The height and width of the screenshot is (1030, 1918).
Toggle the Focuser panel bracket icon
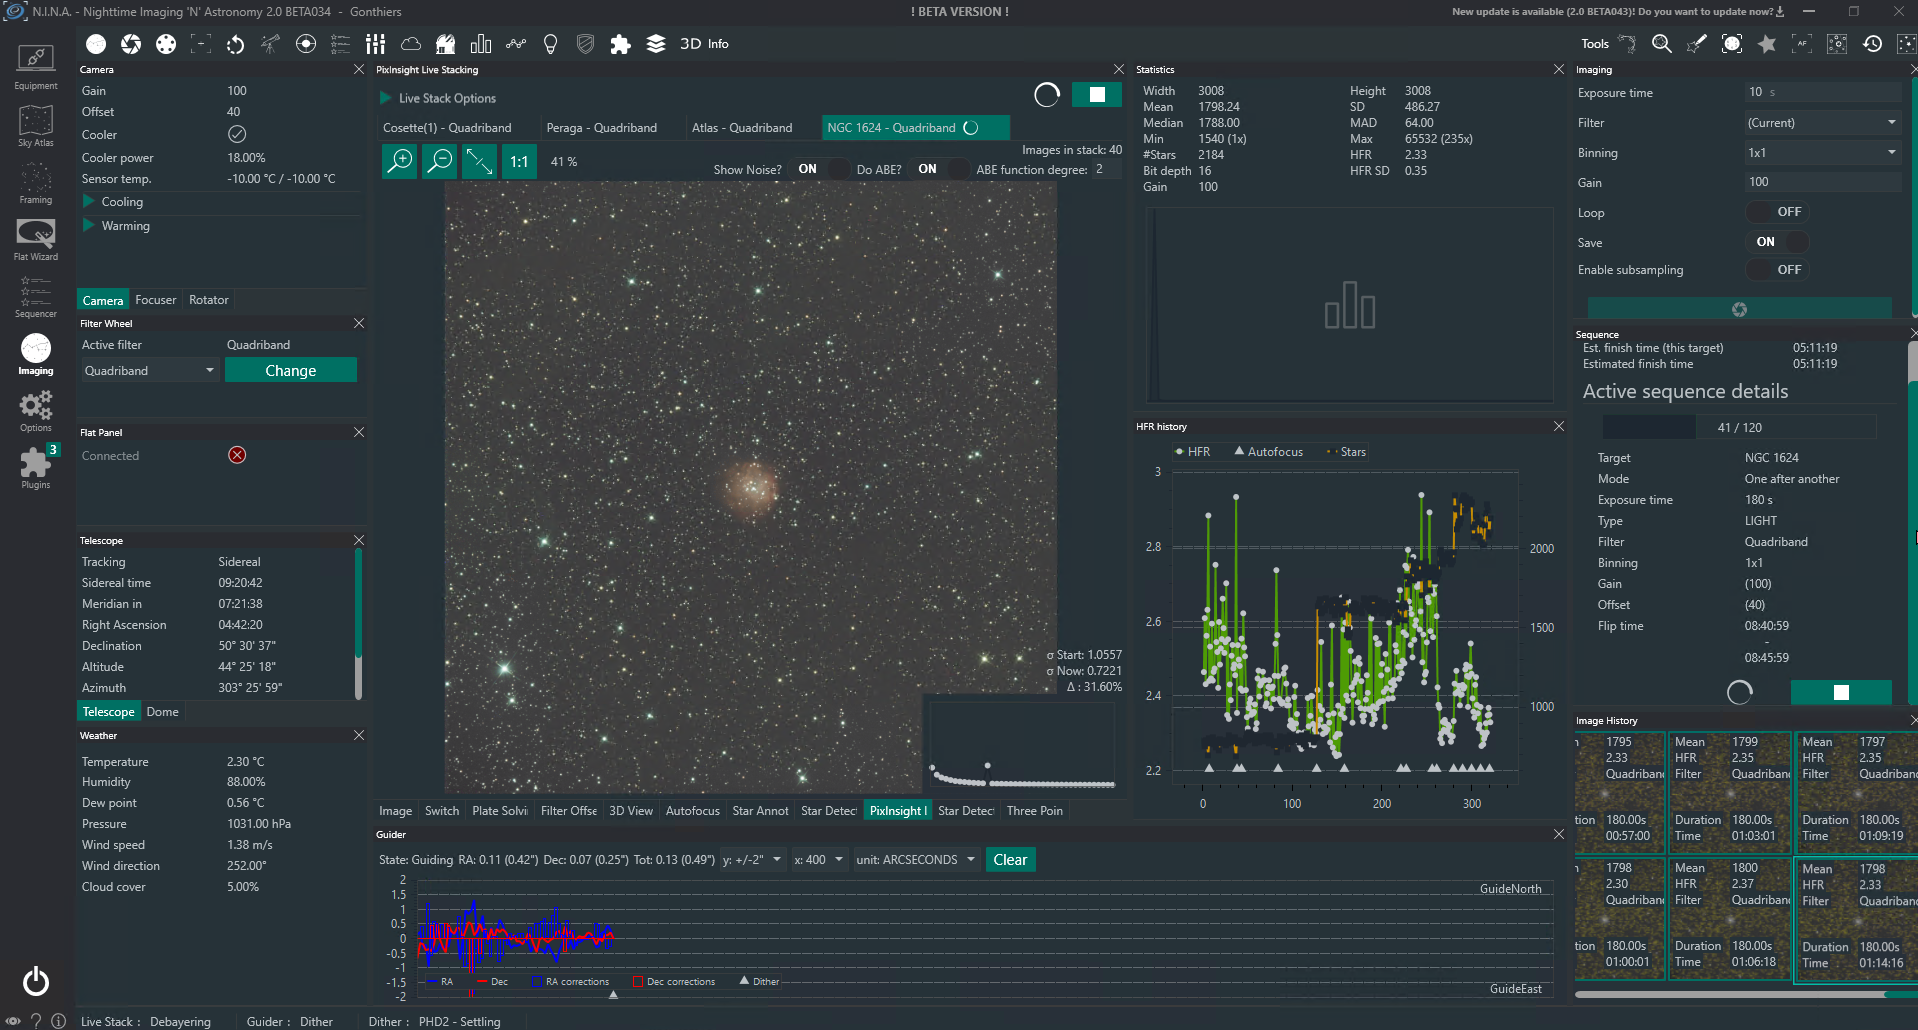coord(201,44)
